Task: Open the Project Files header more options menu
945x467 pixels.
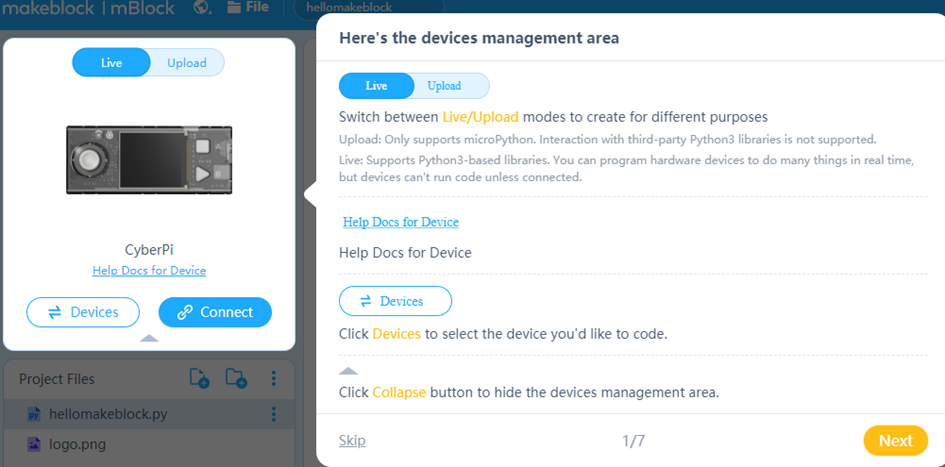Action: pyautogui.click(x=273, y=379)
